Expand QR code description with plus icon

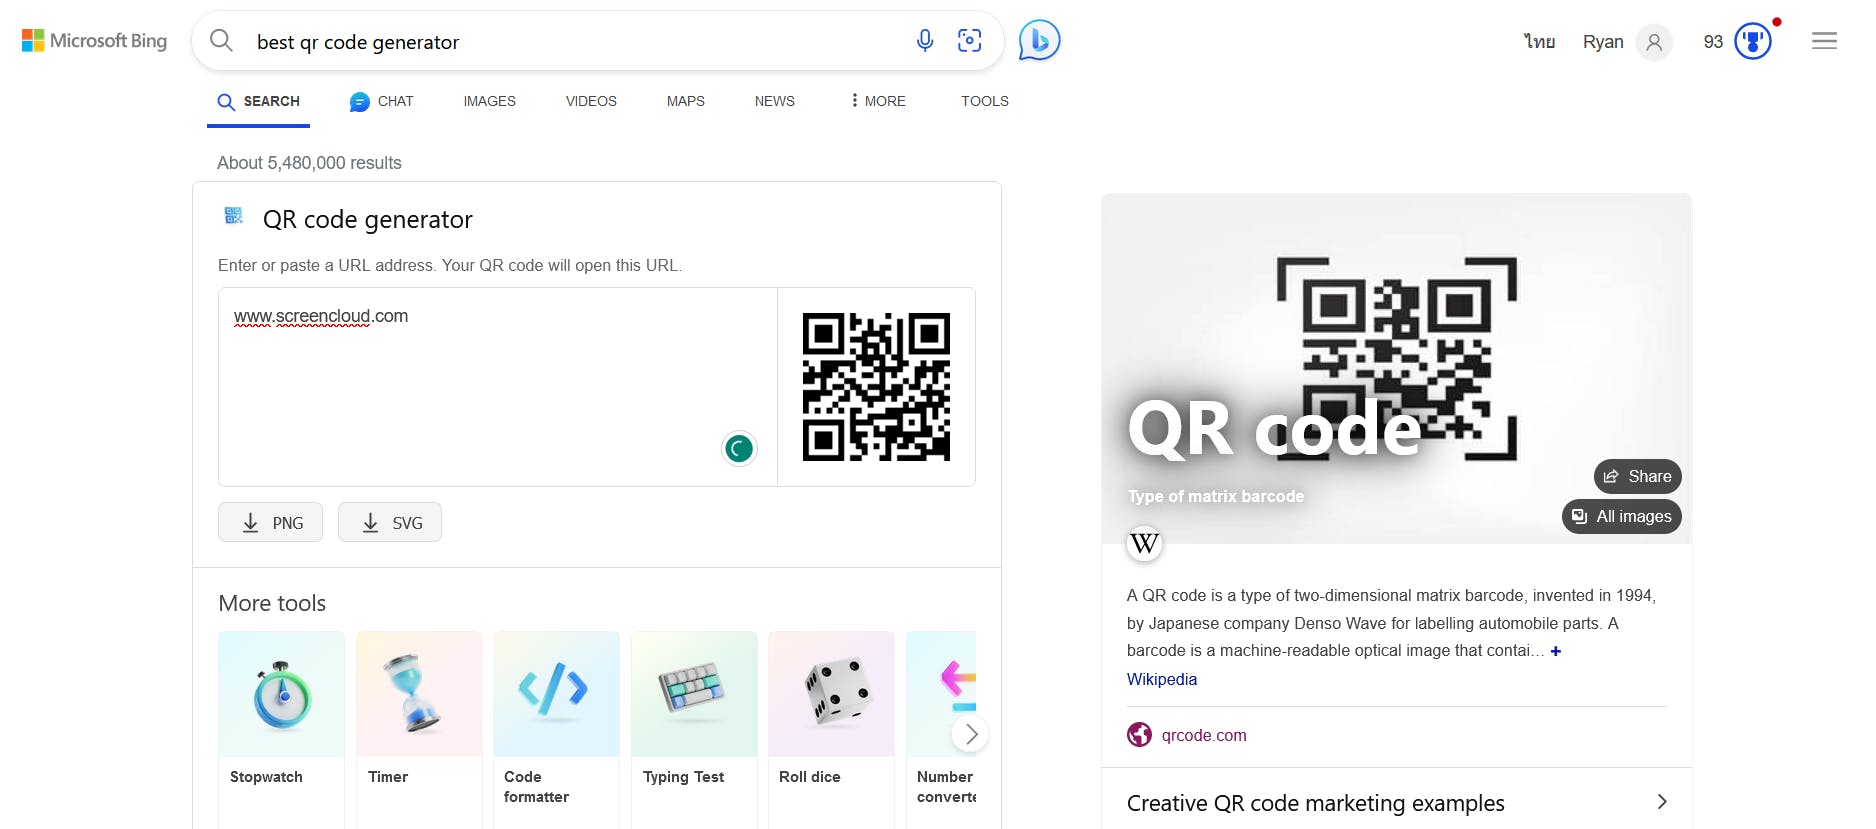point(1555,651)
